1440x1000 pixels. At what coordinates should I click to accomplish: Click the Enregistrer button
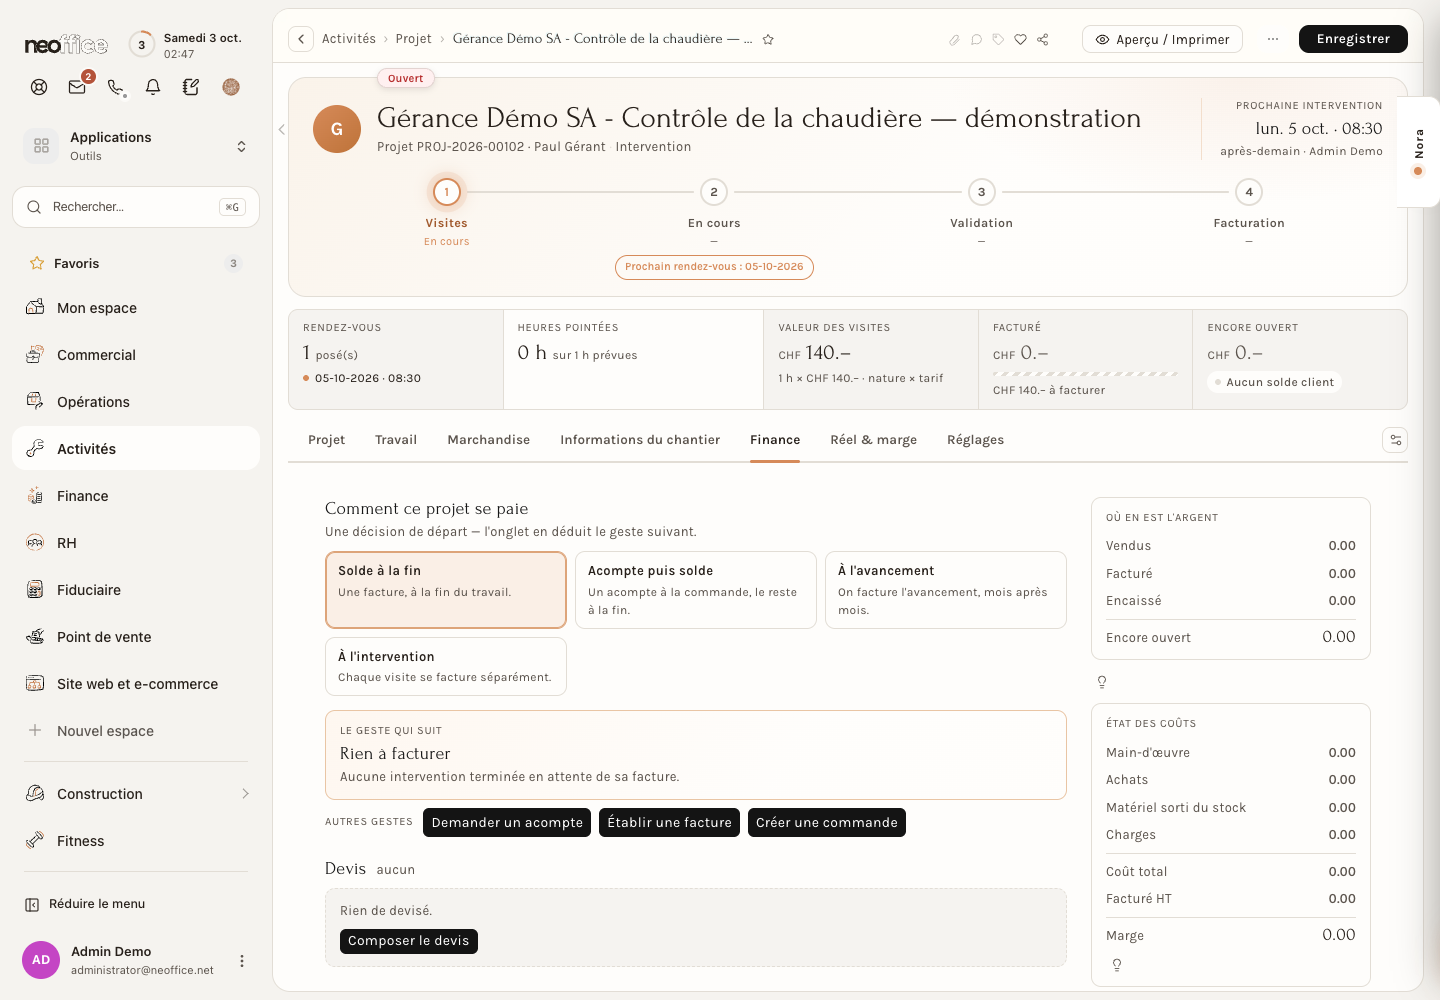coord(1353,39)
